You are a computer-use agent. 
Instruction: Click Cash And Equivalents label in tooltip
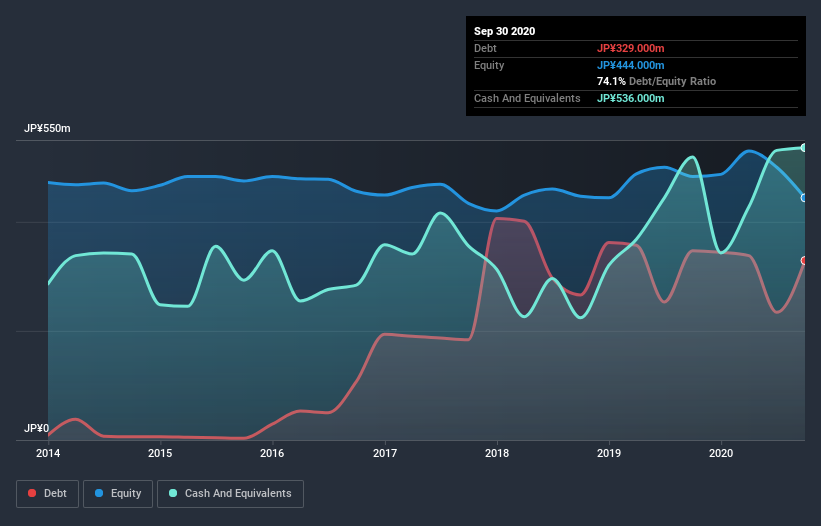coord(527,98)
